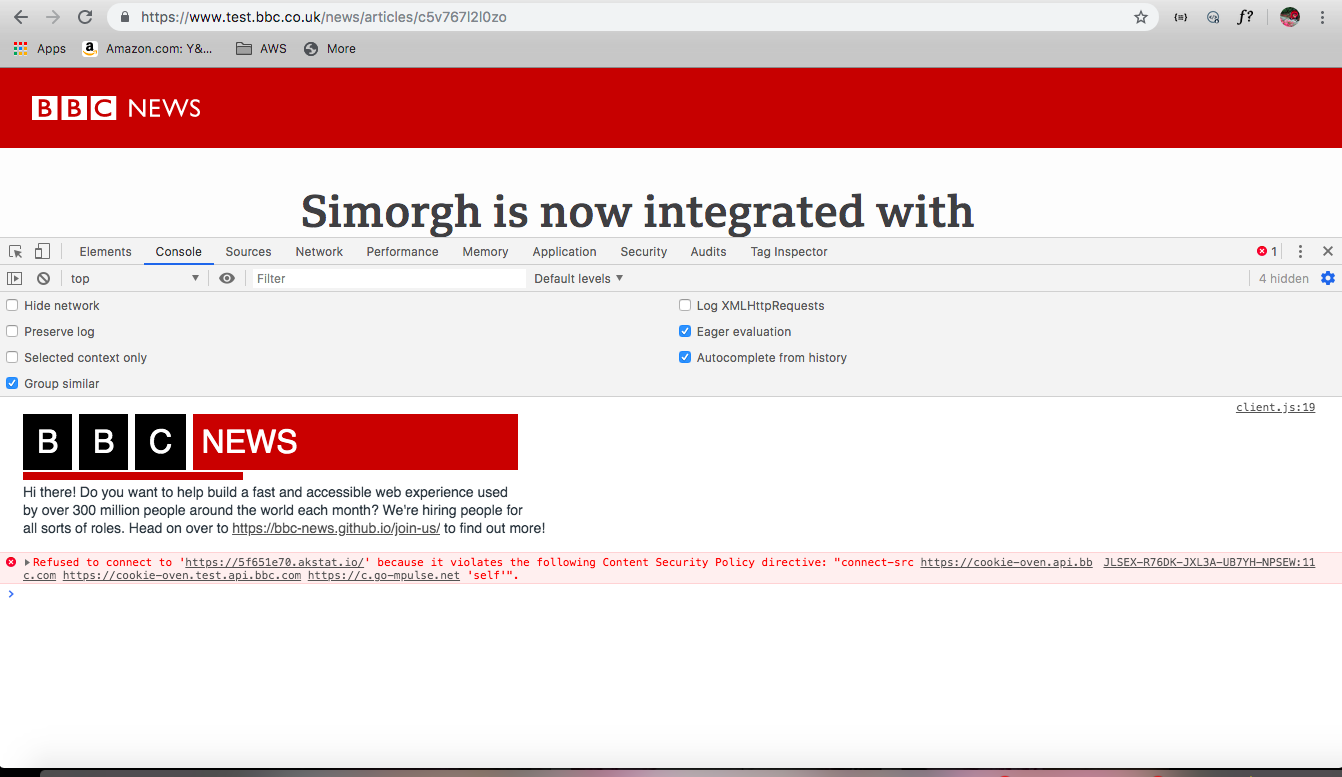Open the client.js:19 source link
The image size is (1342, 777).
1275,407
